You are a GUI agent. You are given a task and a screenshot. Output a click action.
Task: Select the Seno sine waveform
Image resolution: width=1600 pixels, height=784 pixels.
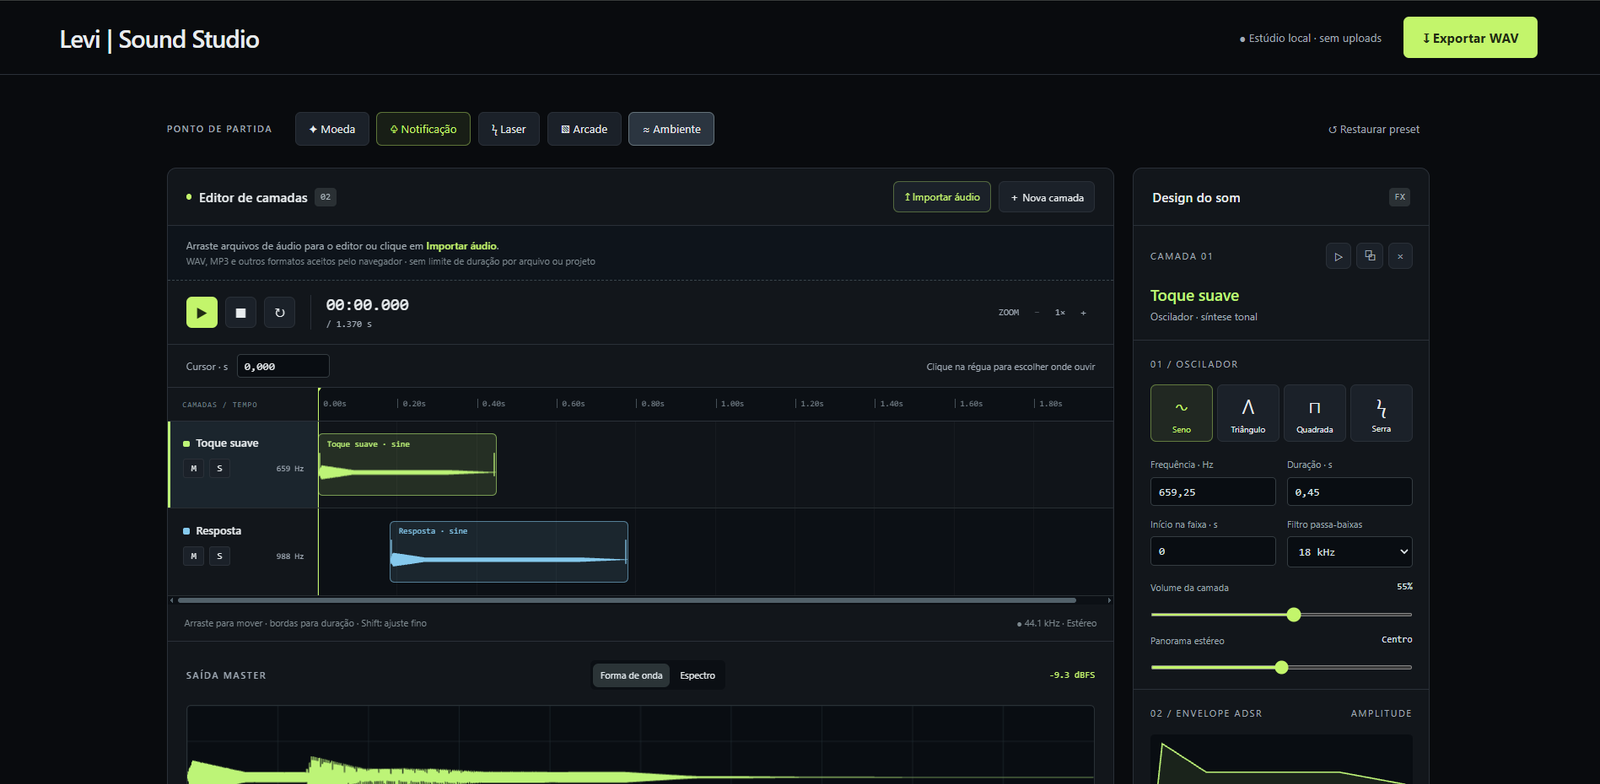1181,413
